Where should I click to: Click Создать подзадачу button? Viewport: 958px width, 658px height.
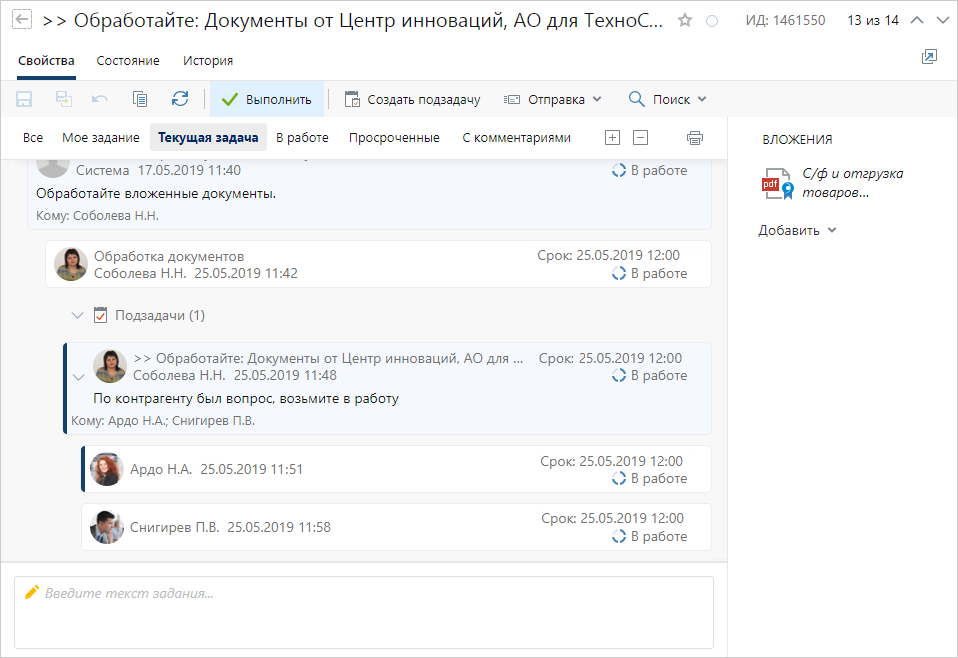[x=412, y=99]
